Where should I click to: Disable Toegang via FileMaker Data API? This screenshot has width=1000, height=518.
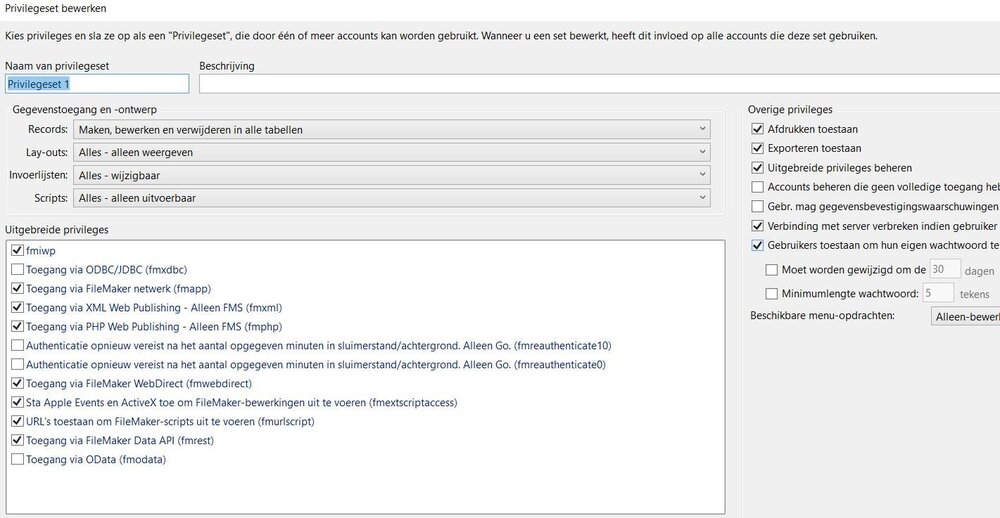[18, 440]
